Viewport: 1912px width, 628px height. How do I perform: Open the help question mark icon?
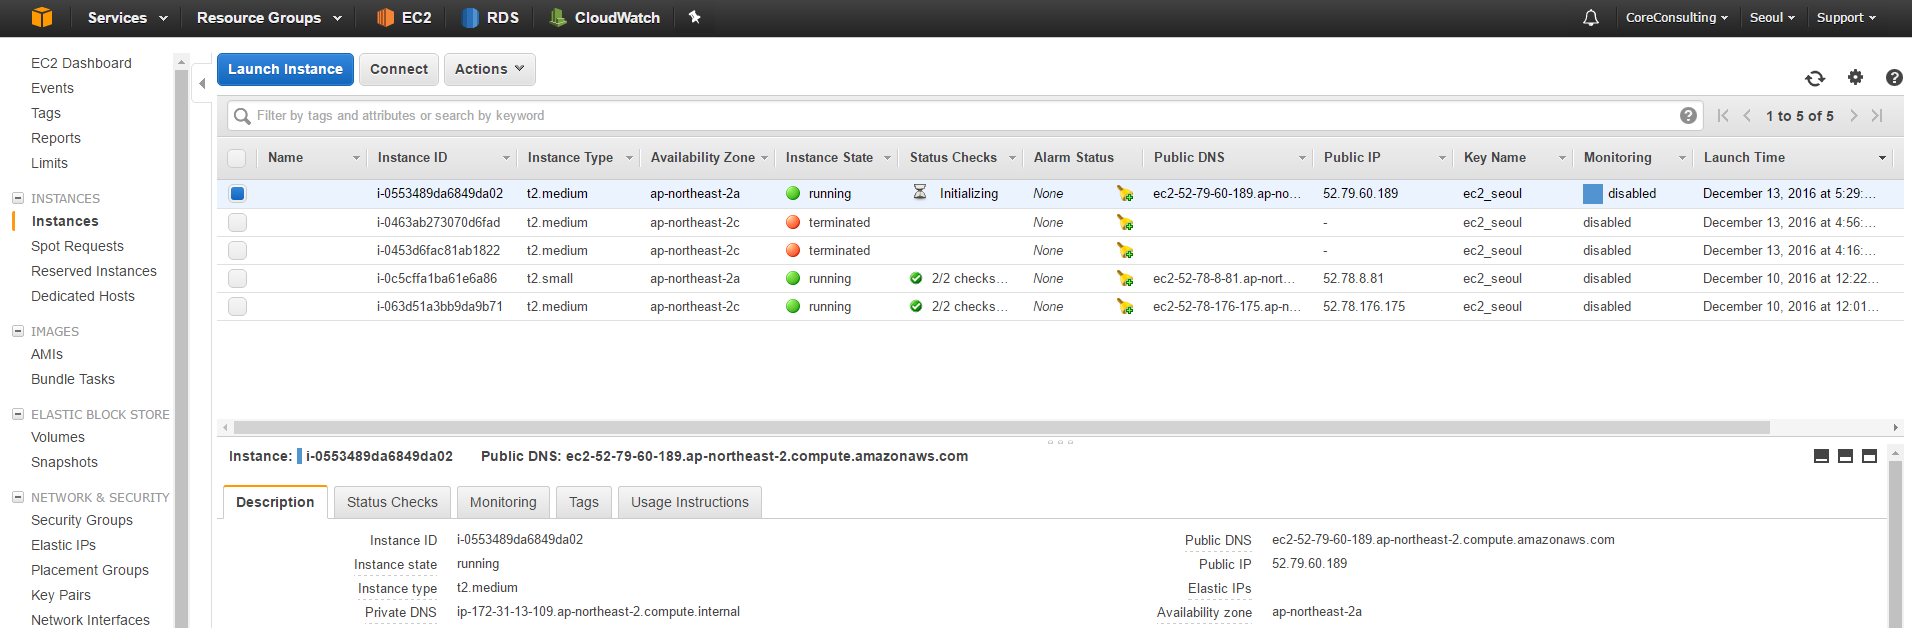(x=1894, y=77)
